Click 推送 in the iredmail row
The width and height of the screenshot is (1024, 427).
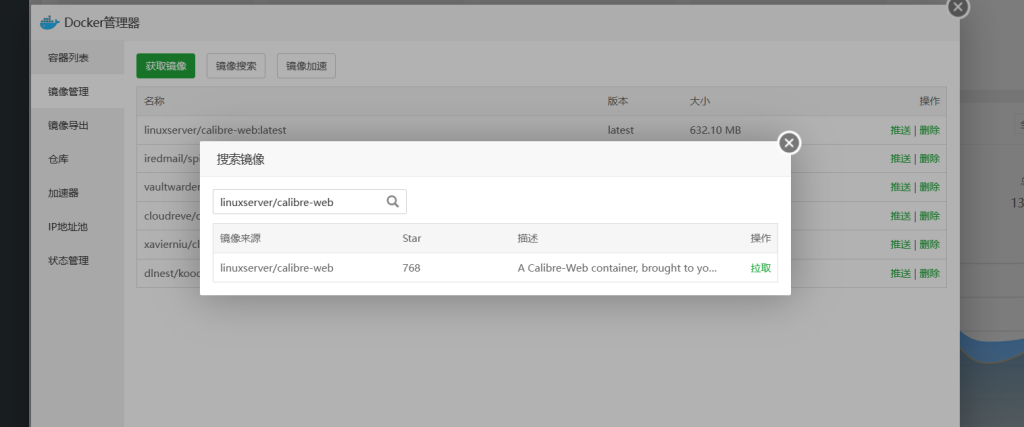click(901, 159)
